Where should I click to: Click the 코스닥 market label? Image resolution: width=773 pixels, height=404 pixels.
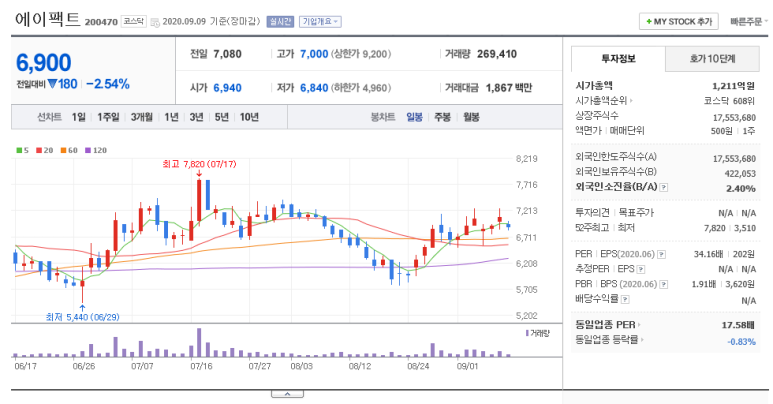(134, 21)
